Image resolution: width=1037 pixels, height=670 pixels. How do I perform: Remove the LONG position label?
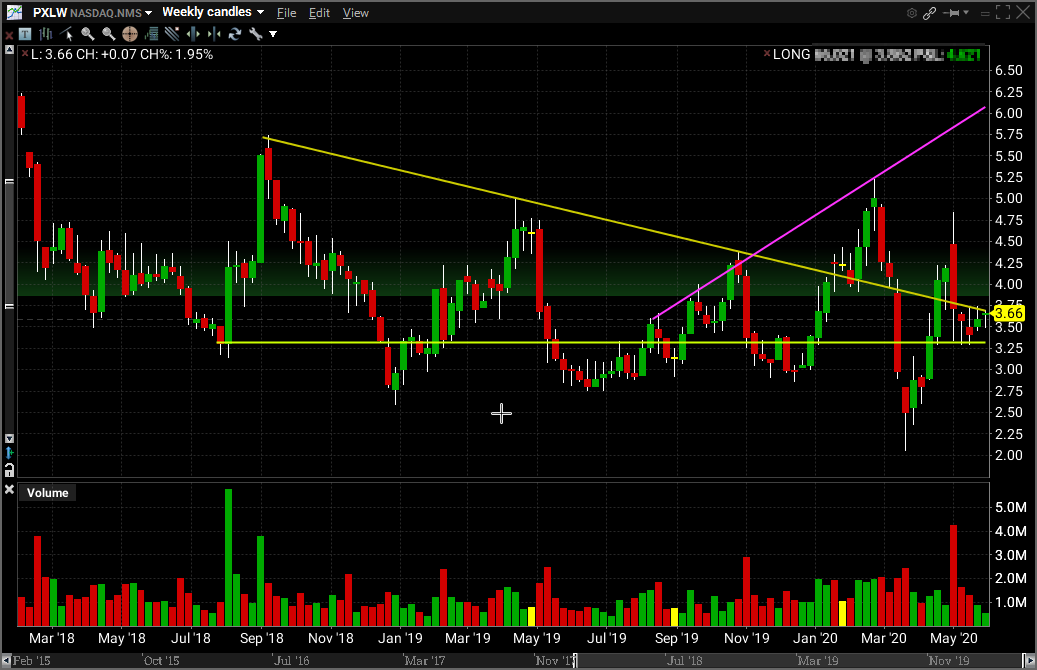pos(767,54)
